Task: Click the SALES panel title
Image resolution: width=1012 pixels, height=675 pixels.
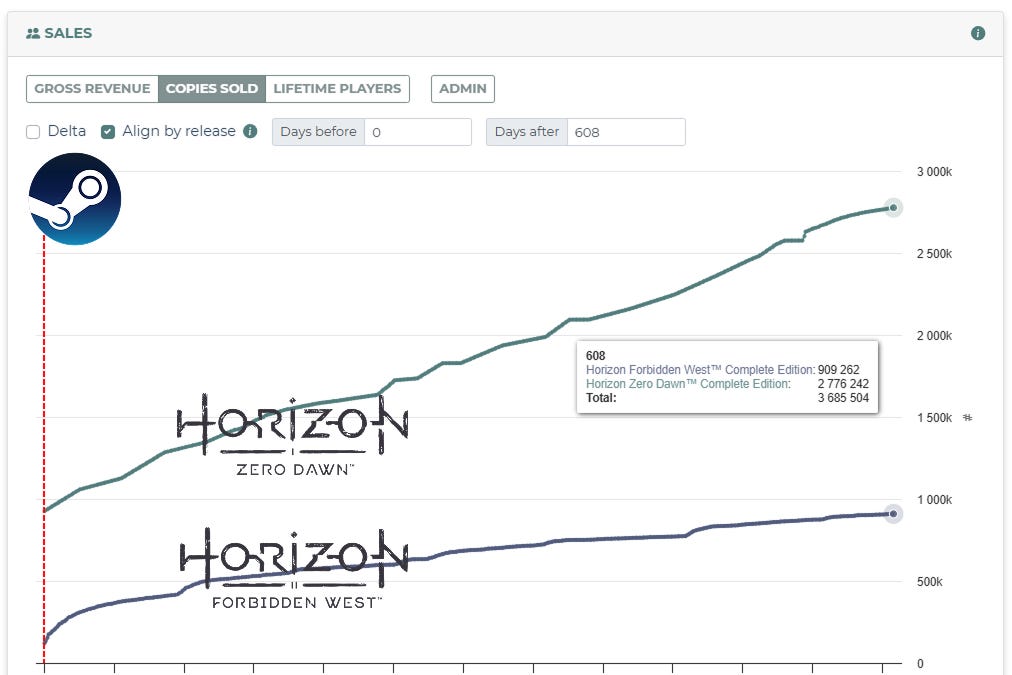Action: pyautogui.click(x=68, y=33)
